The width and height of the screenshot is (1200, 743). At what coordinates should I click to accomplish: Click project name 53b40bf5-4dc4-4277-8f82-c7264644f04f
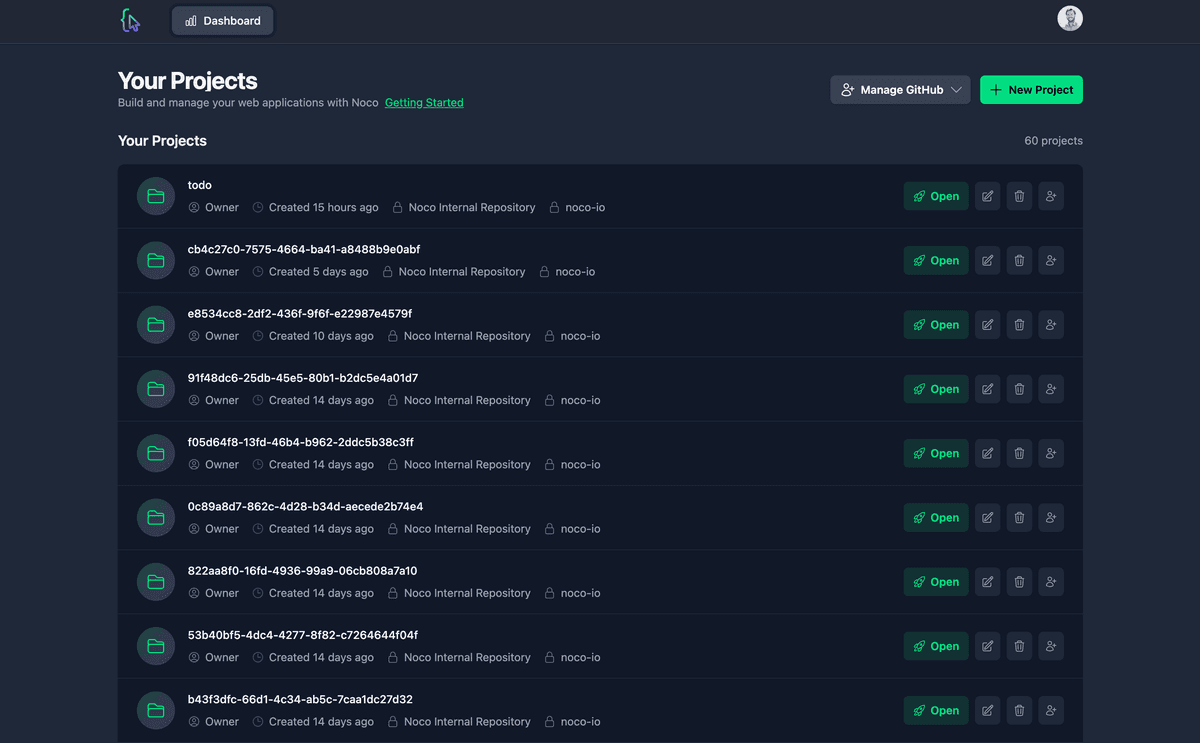[x=303, y=635]
